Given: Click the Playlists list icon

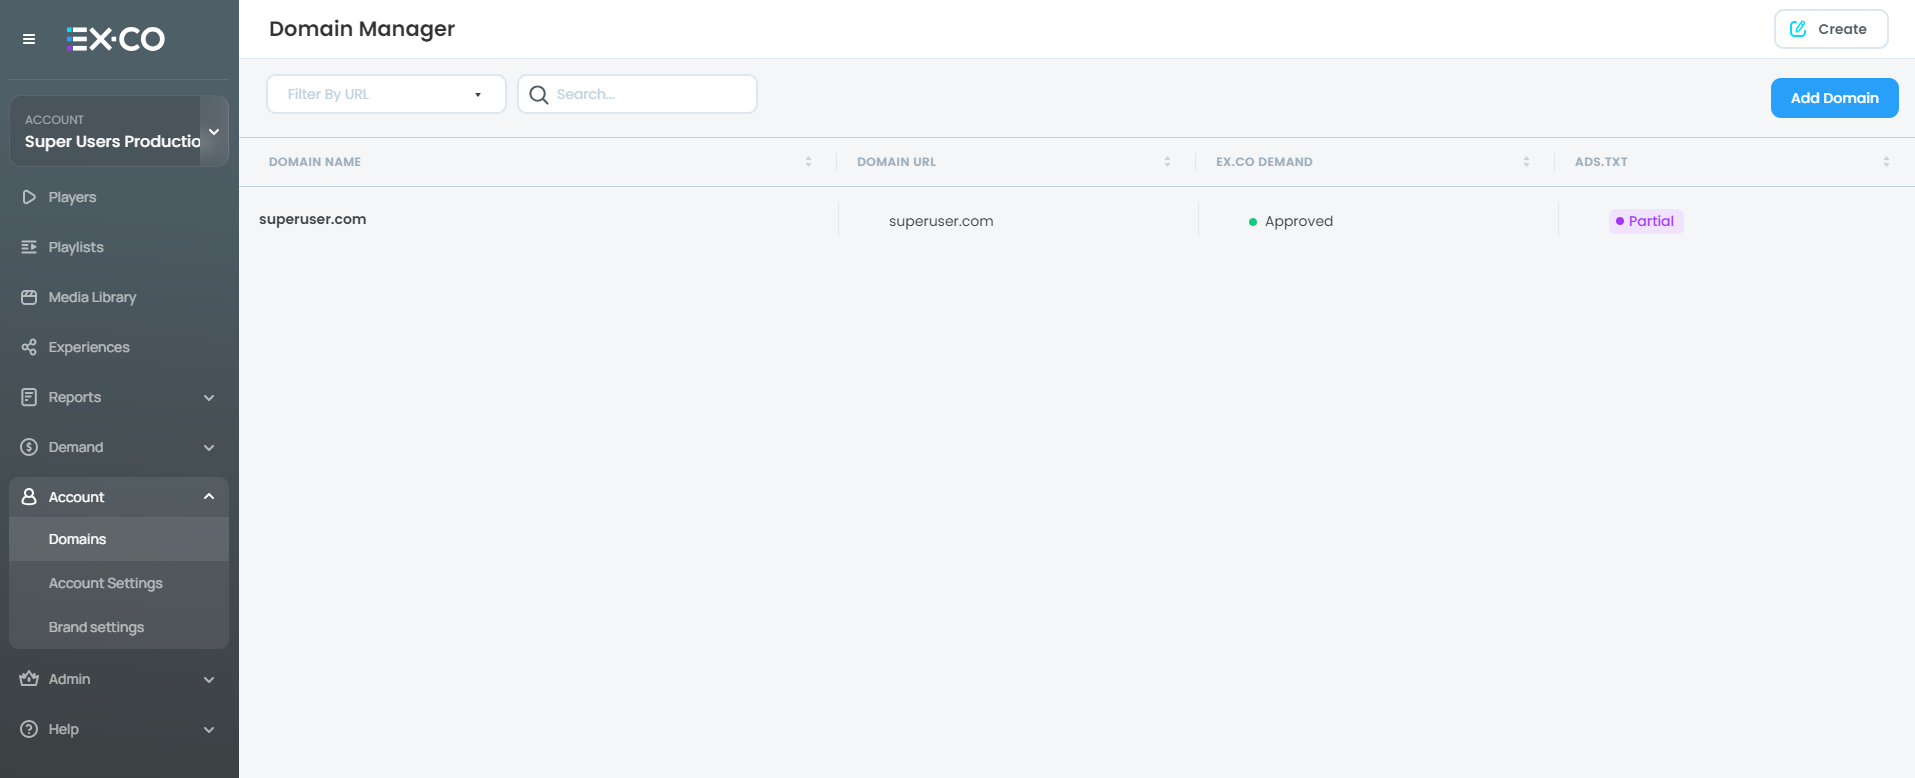Looking at the screenshot, I should tap(29, 247).
